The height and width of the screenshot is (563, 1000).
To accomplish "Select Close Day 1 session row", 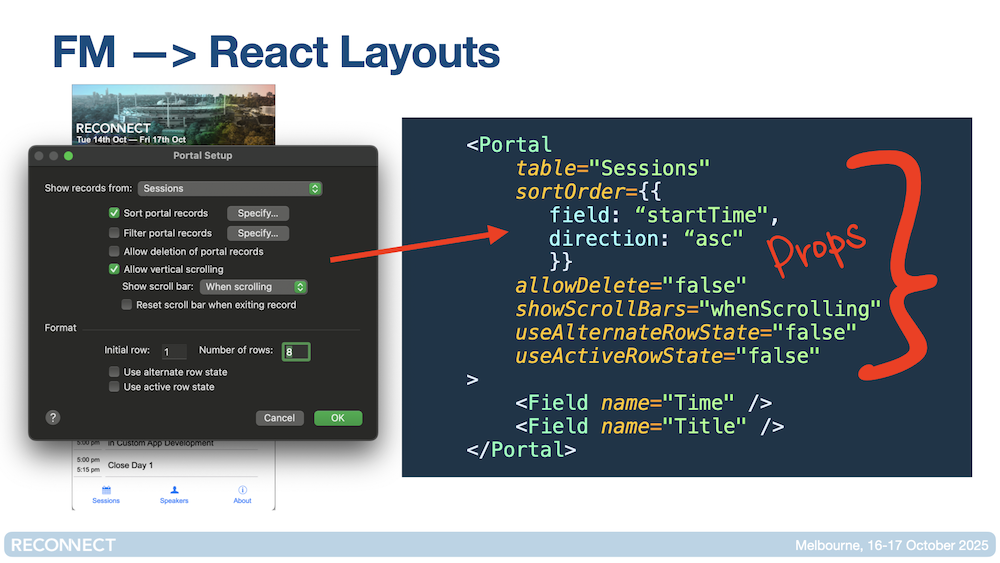I will [167, 465].
